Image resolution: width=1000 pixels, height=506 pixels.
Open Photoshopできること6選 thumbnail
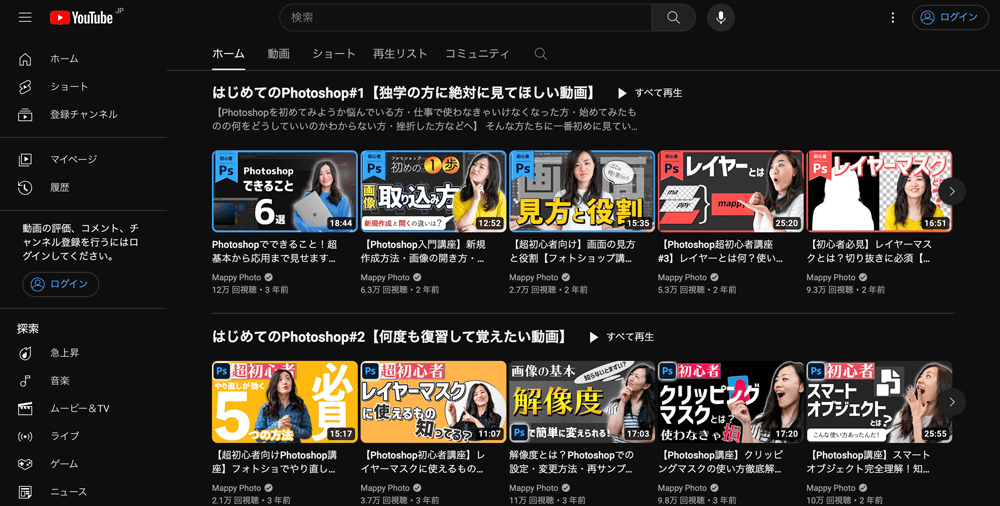click(284, 191)
